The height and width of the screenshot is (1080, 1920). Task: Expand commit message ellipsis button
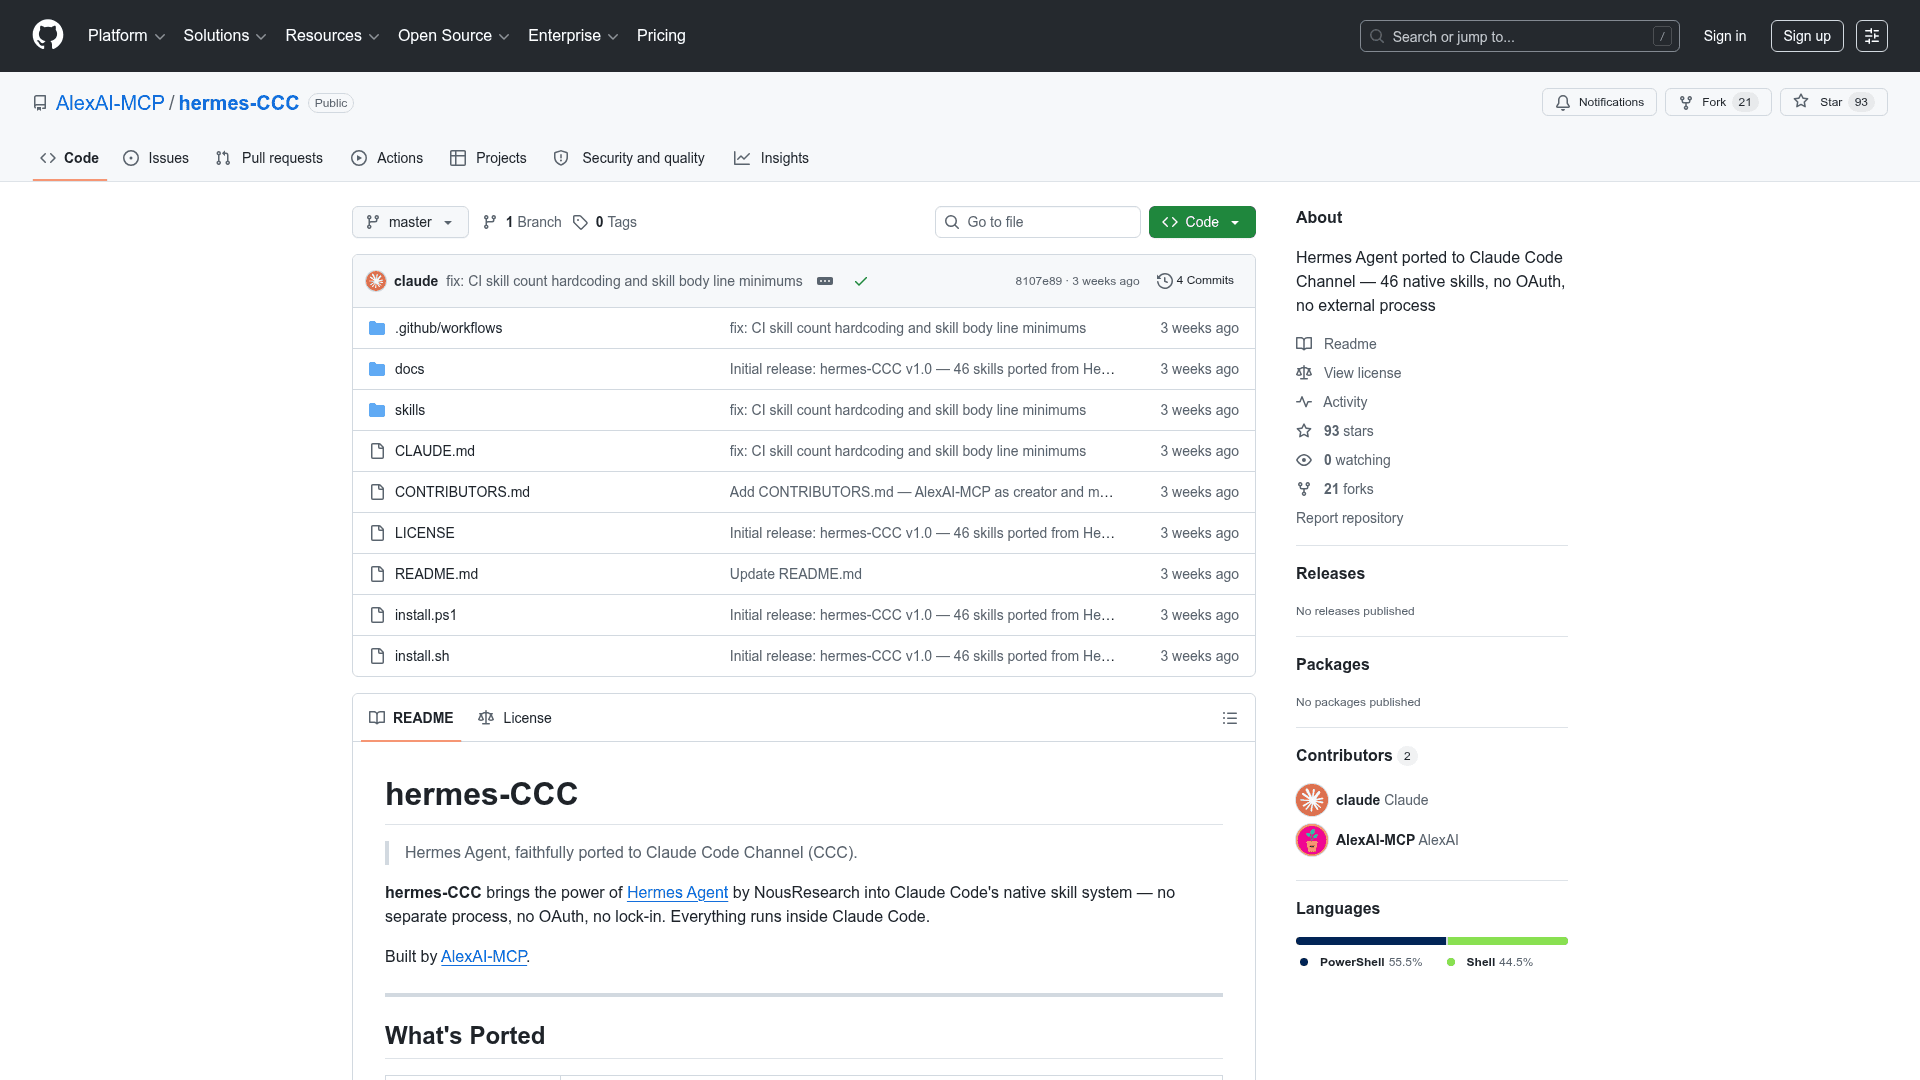825,281
